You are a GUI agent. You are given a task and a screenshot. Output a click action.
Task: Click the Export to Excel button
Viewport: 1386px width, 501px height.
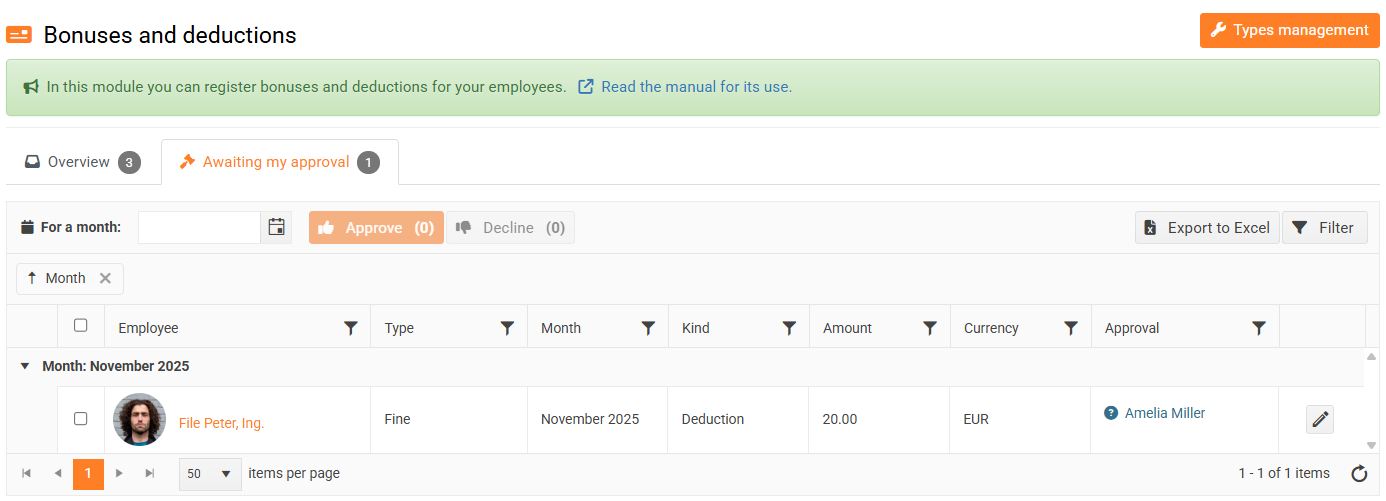(1207, 228)
